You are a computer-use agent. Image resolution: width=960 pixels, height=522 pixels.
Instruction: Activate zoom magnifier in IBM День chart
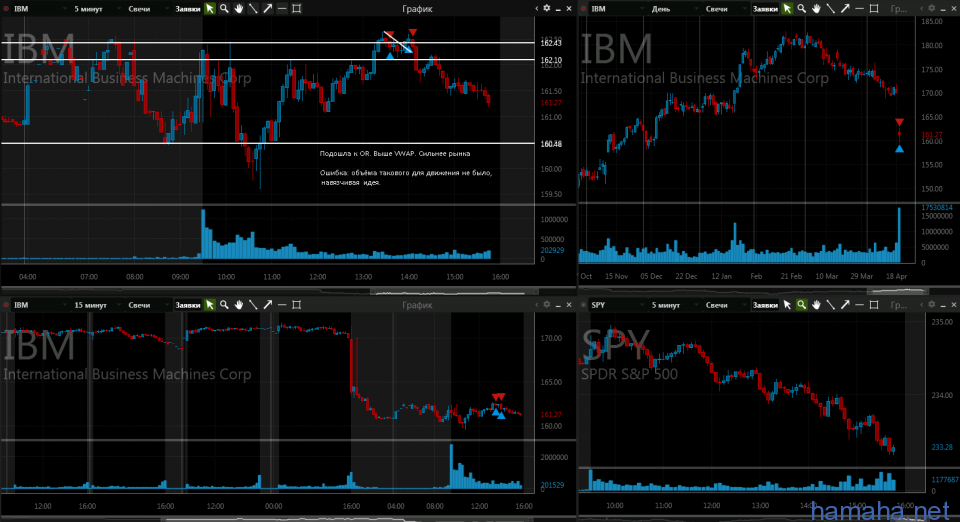click(x=801, y=9)
